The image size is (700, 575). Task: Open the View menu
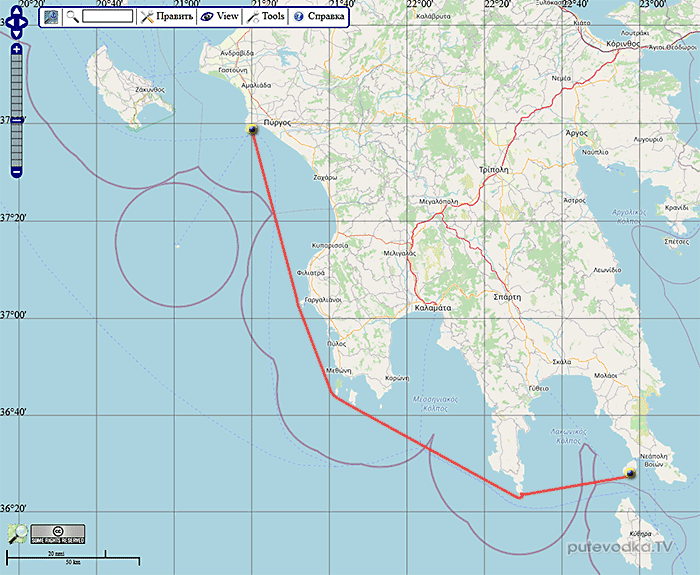pos(219,17)
